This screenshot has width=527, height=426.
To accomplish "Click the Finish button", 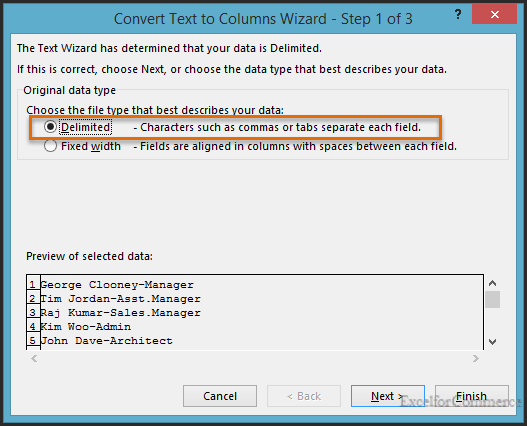I will click(x=472, y=396).
